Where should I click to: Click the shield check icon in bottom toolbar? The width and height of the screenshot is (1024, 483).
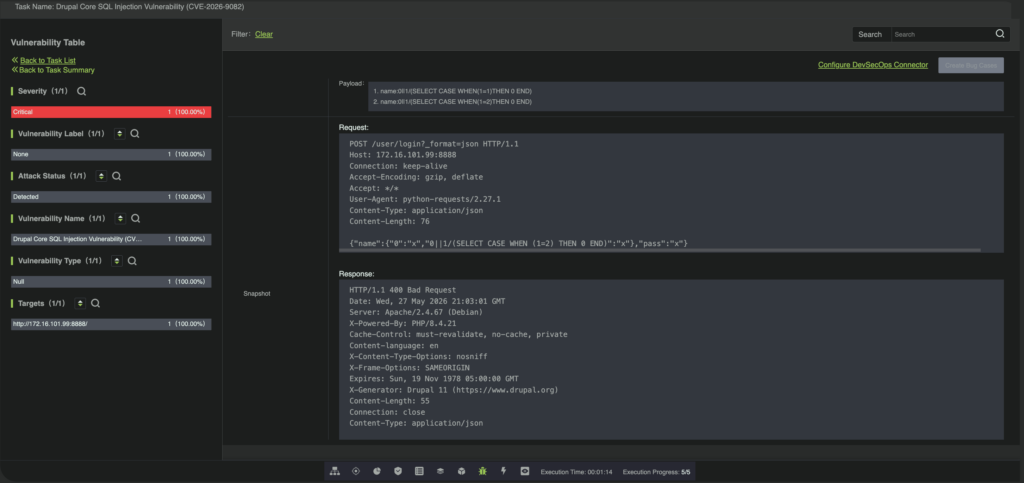[398, 471]
